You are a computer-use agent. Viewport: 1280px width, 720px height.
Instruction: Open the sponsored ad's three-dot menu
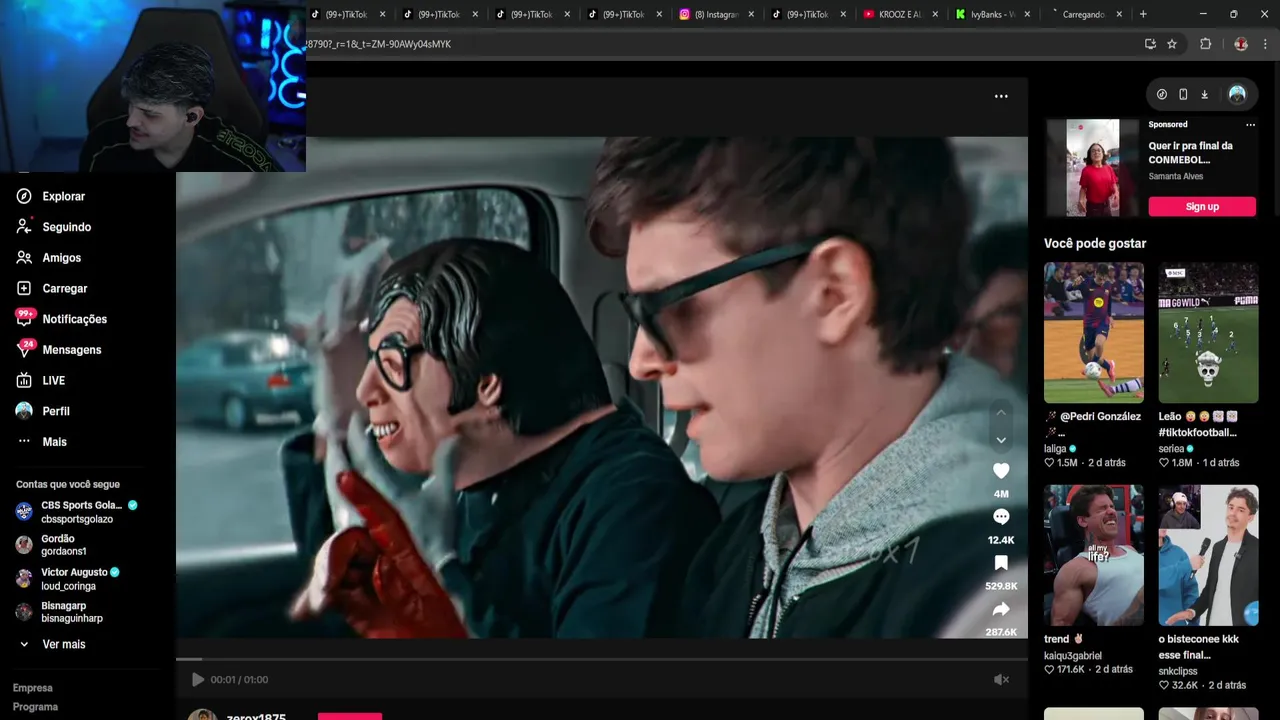point(1250,125)
